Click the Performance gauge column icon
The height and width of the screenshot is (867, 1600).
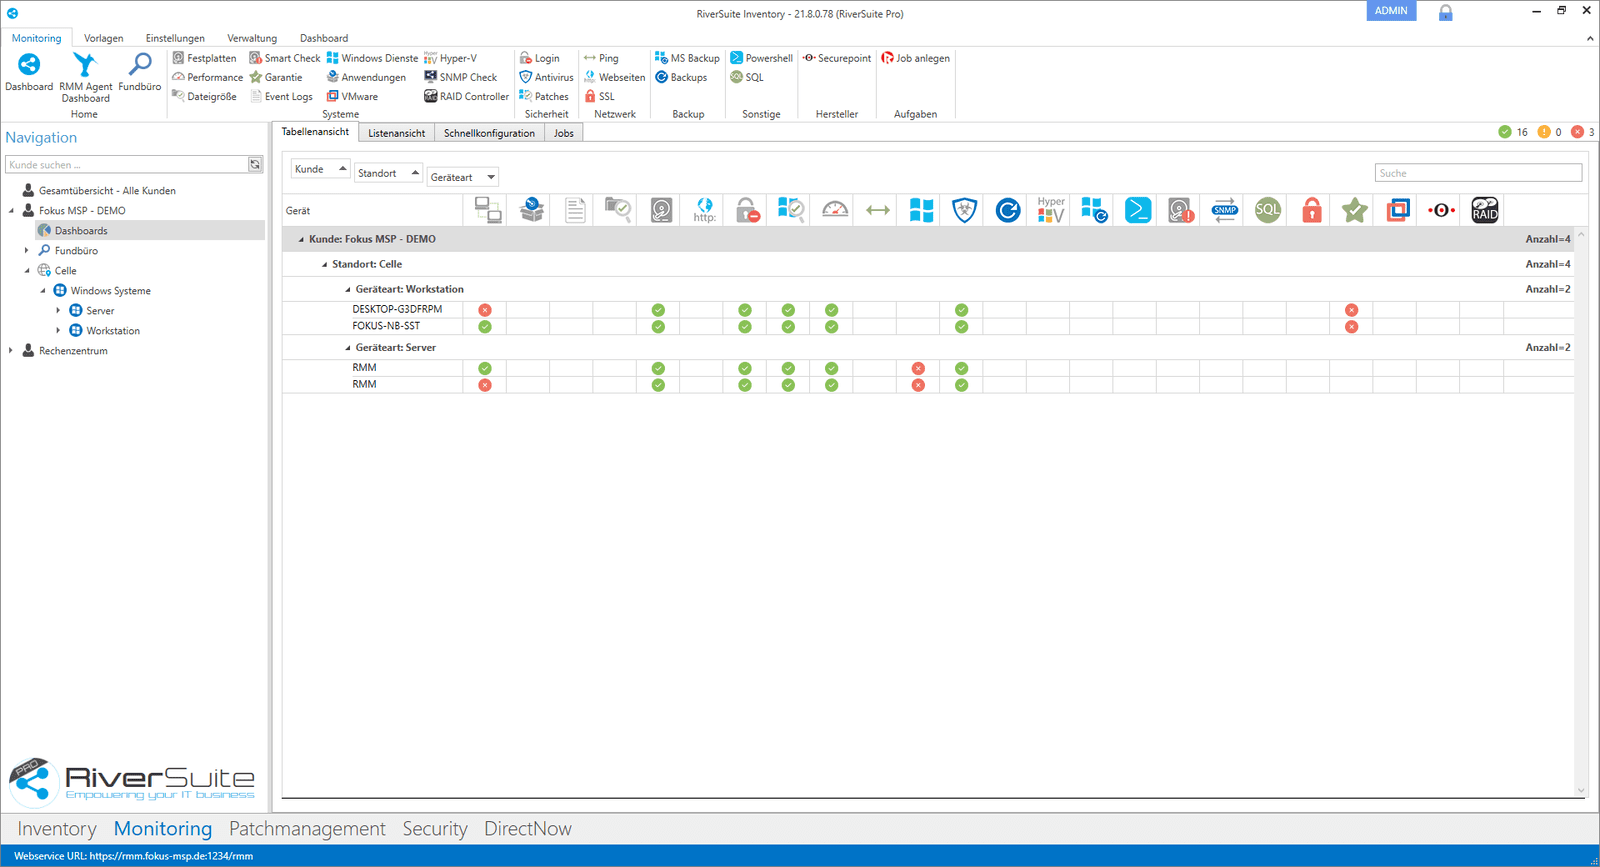(834, 210)
